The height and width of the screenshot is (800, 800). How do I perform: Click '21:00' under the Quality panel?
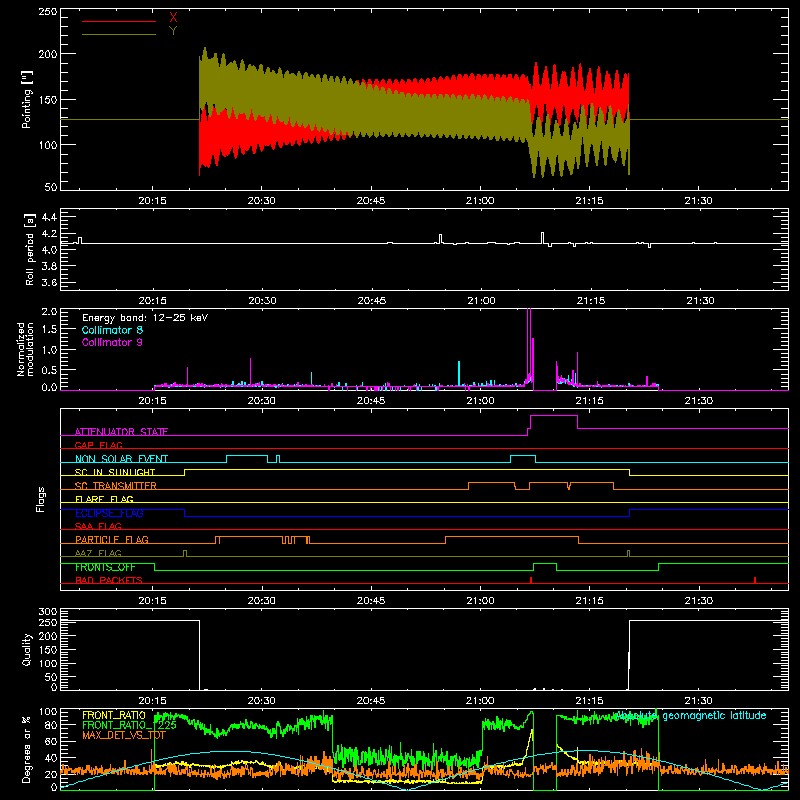480,701
